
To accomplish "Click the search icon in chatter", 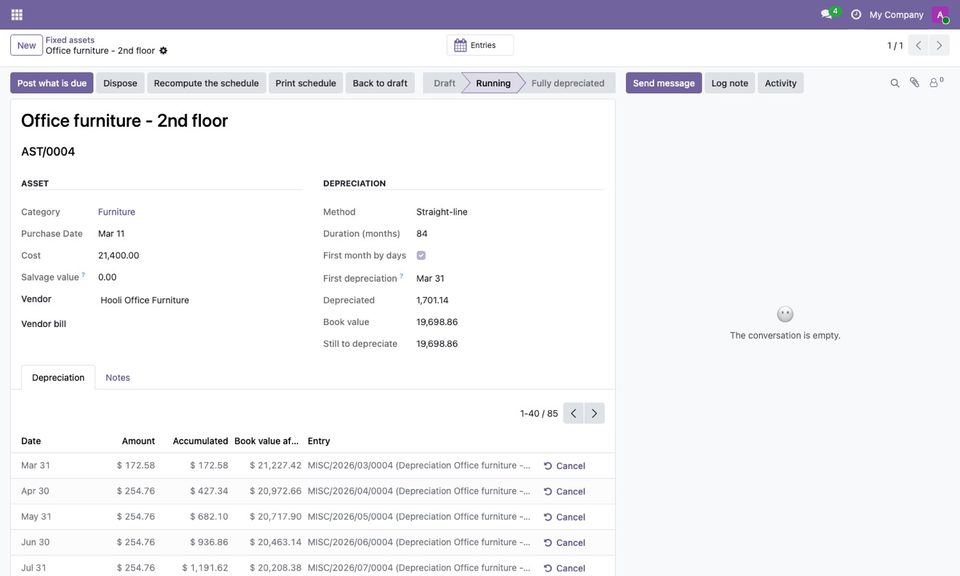I will click(x=894, y=83).
